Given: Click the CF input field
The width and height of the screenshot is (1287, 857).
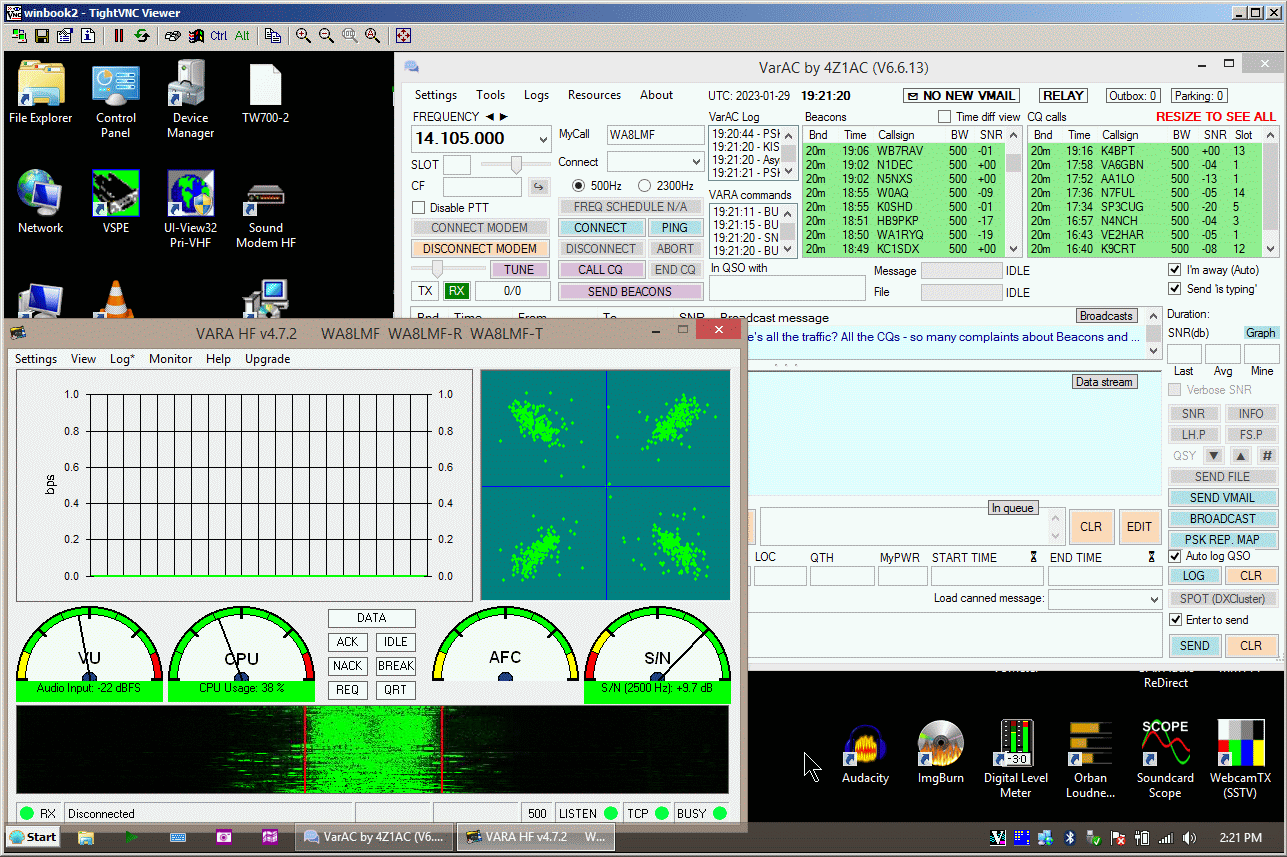Looking at the screenshot, I should tap(483, 186).
